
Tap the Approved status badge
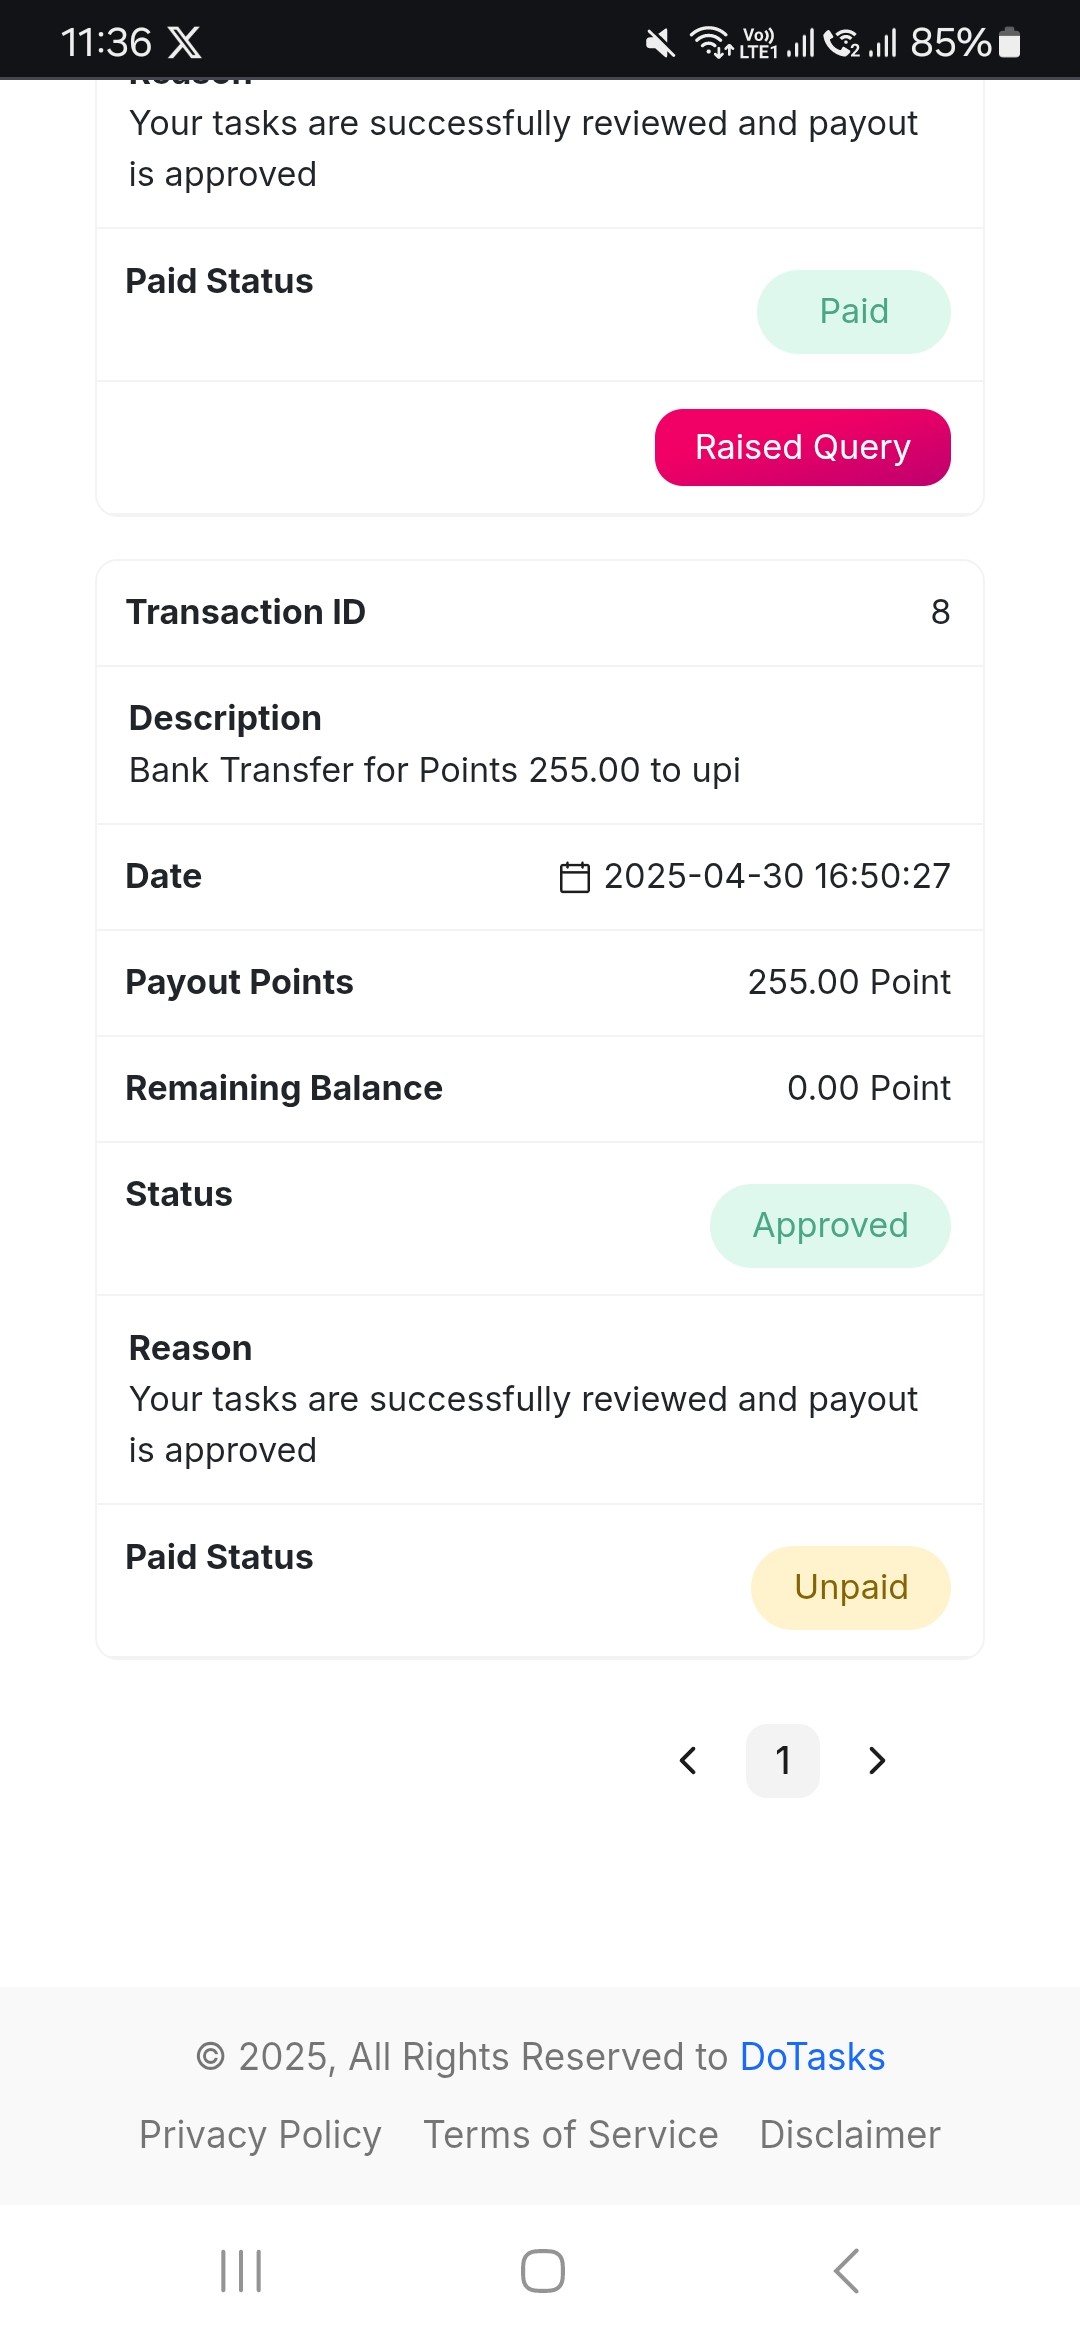tap(830, 1226)
